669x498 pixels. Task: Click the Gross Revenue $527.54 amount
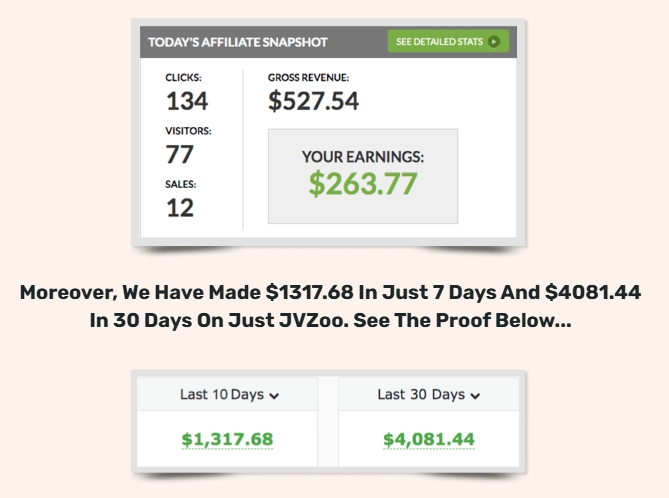click(x=313, y=101)
